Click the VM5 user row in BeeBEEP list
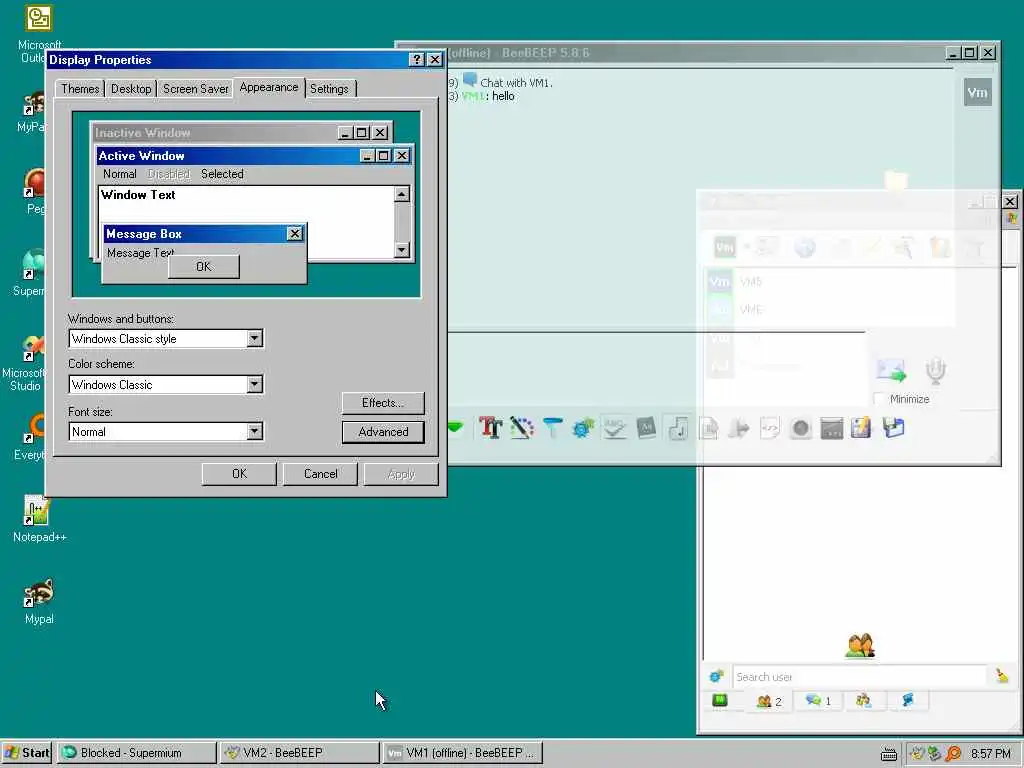1024x768 pixels. click(x=829, y=281)
